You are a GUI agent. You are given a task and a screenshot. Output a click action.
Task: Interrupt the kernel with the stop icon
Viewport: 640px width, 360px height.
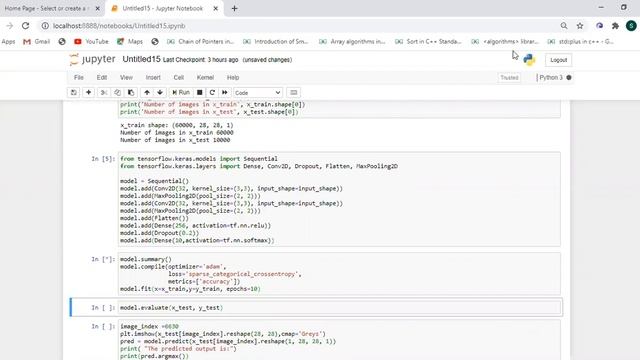point(200,93)
